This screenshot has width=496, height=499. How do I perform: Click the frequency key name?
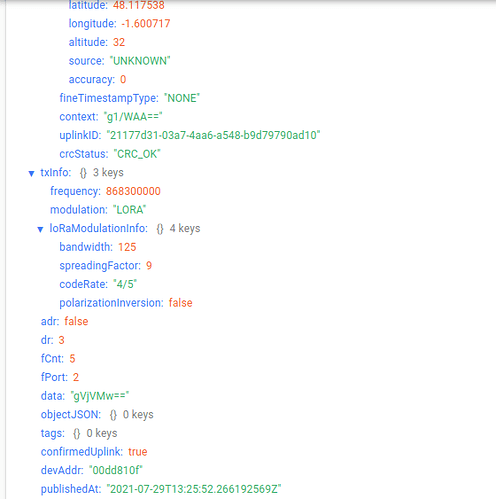coord(75,191)
